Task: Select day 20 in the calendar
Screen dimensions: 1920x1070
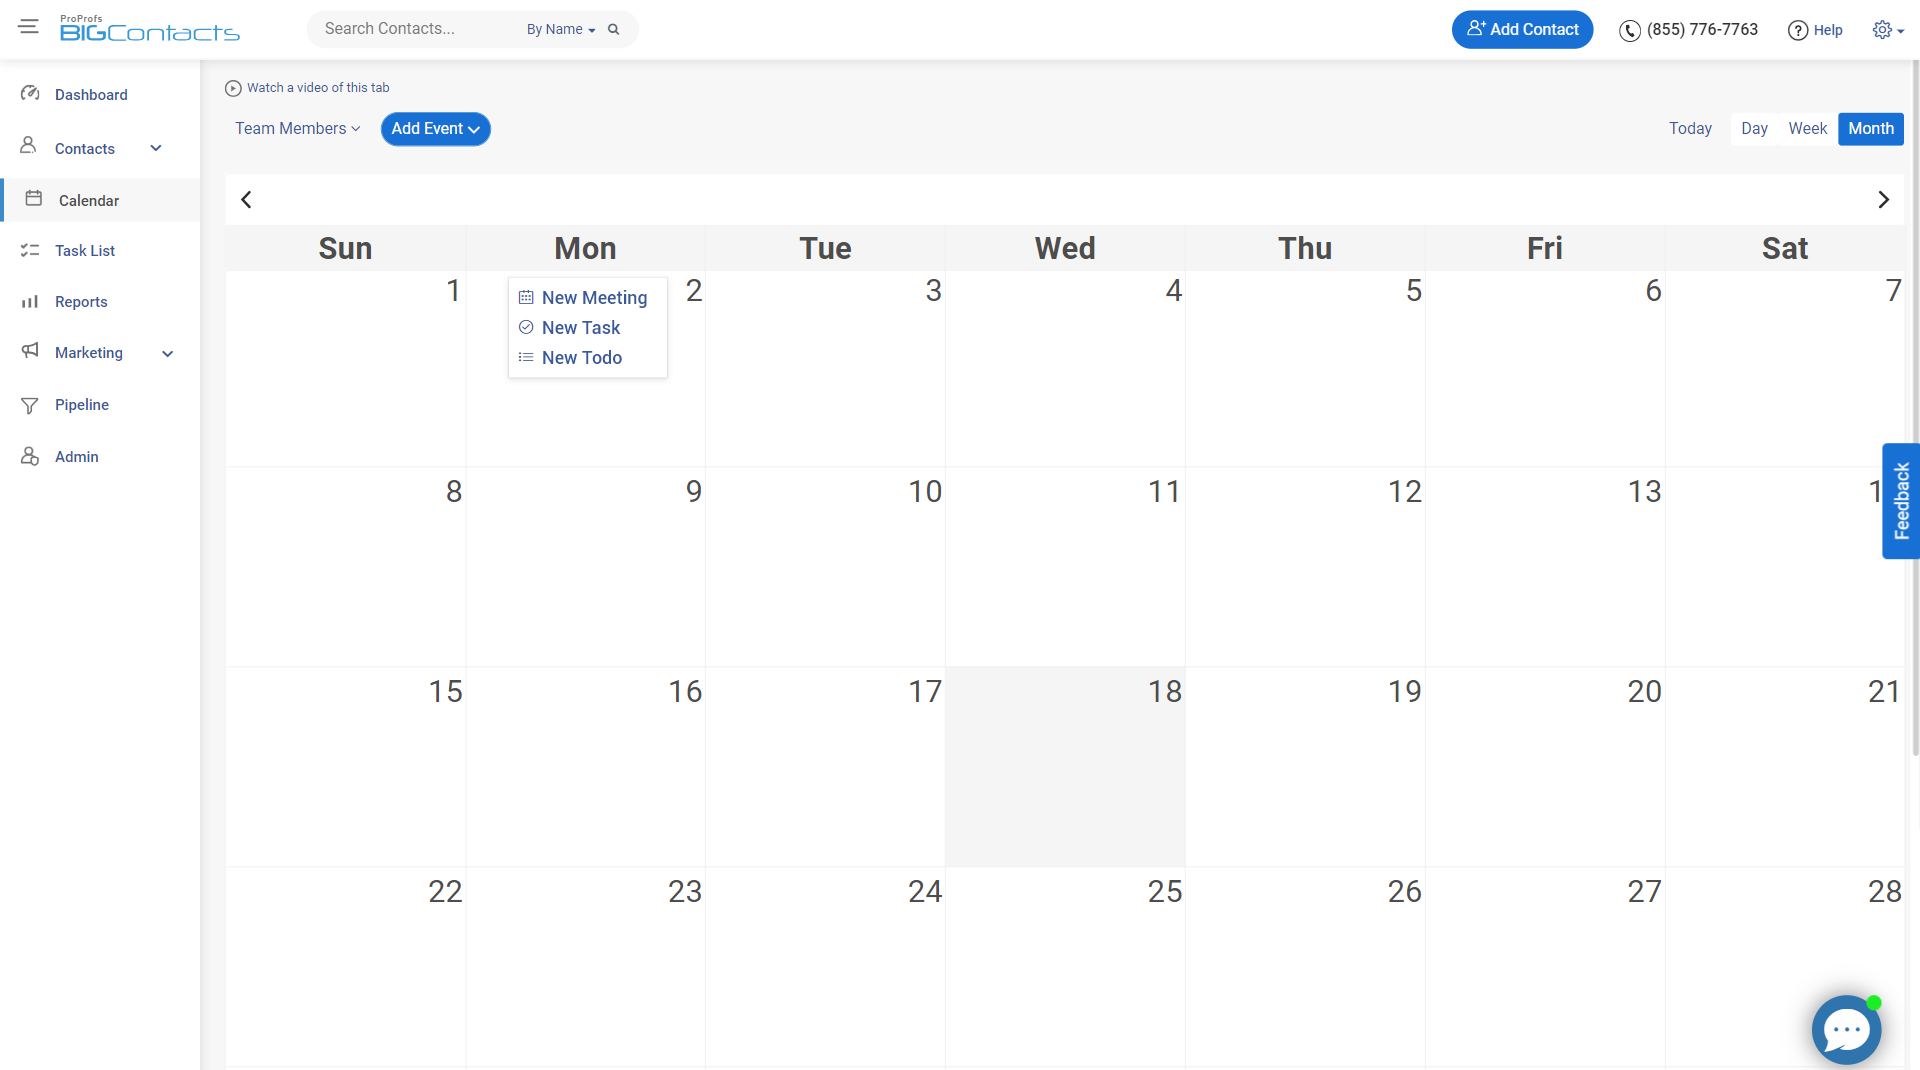Action: (1545, 767)
